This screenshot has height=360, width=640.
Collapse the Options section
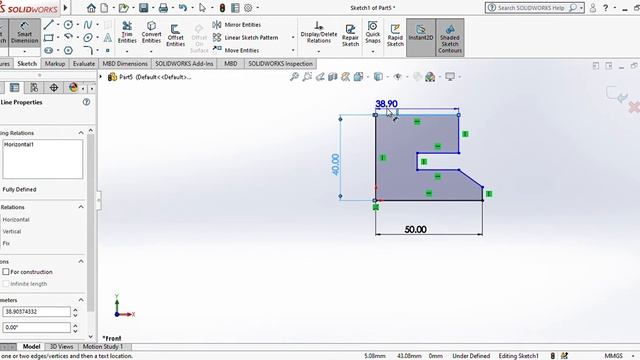pyautogui.click(x=81, y=262)
